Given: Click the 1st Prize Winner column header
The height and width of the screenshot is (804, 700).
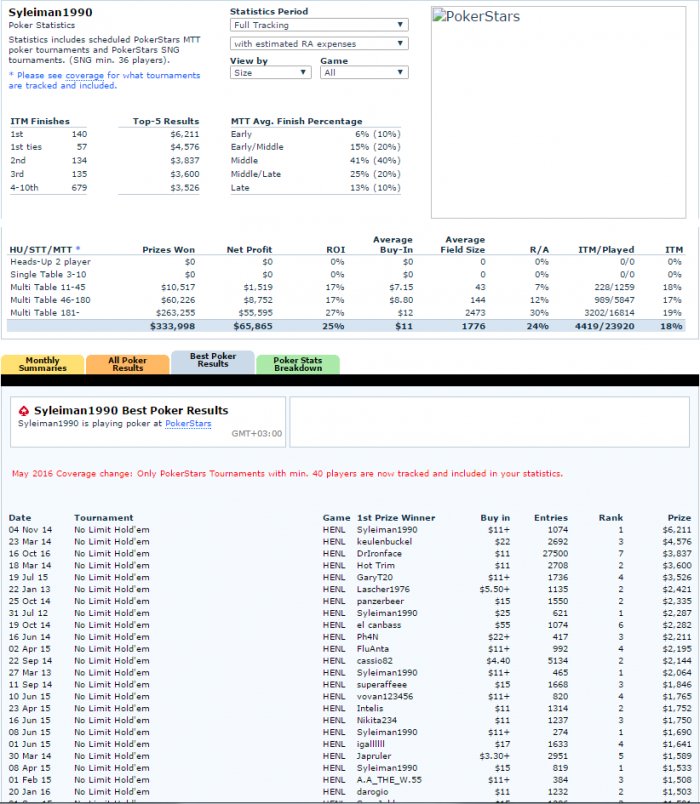Looking at the screenshot, I should tap(396, 518).
